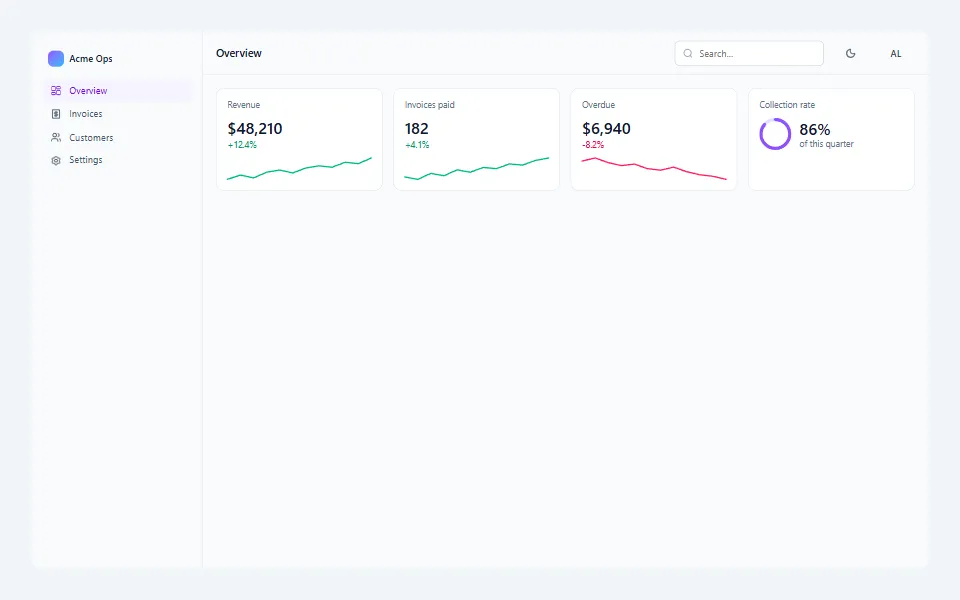
Task: Click the Revenue card label
Action: click(244, 105)
